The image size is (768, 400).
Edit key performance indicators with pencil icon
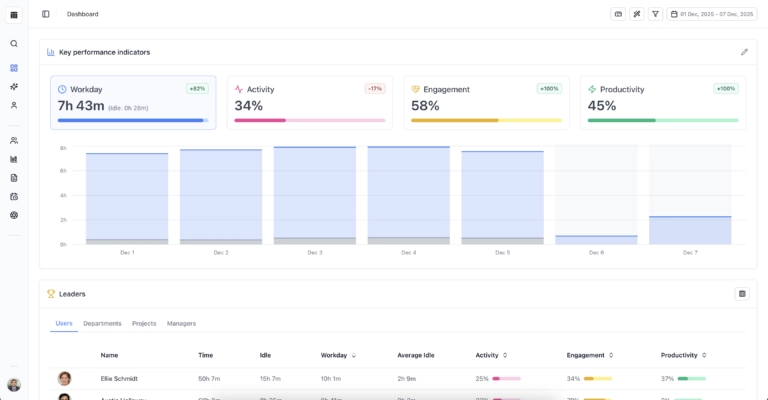(x=744, y=52)
